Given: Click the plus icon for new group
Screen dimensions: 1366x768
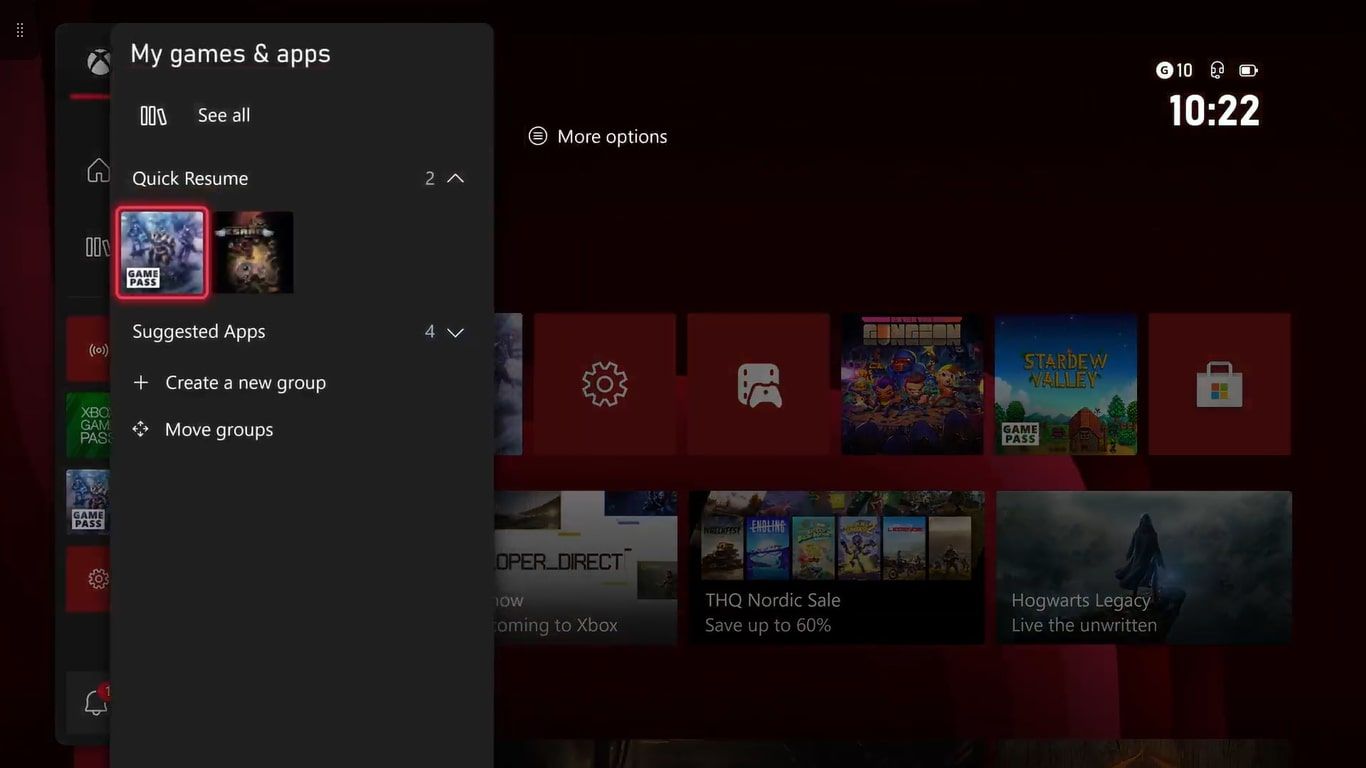Looking at the screenshot, I should tap(141, 383).
